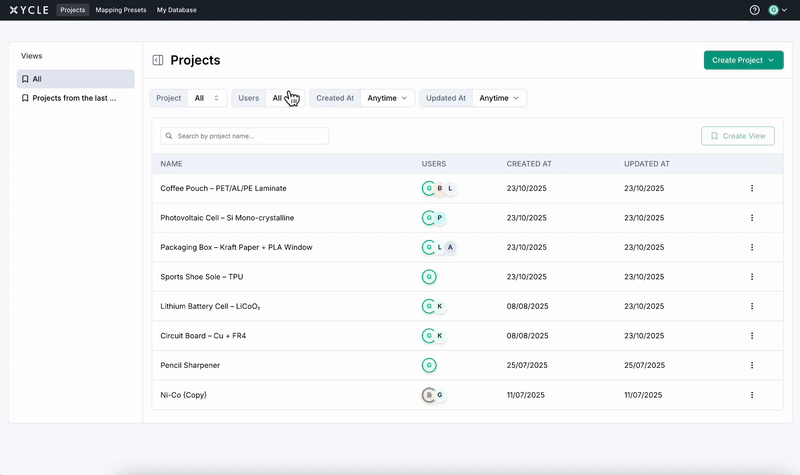Click the USERS column header

pos(434,164)
